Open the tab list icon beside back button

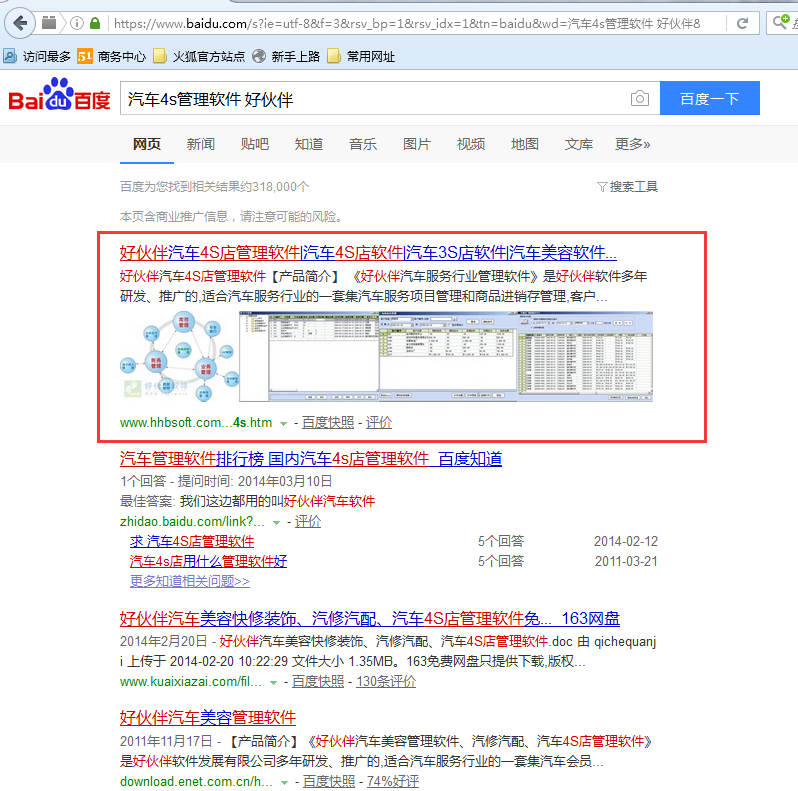point(49,23)
